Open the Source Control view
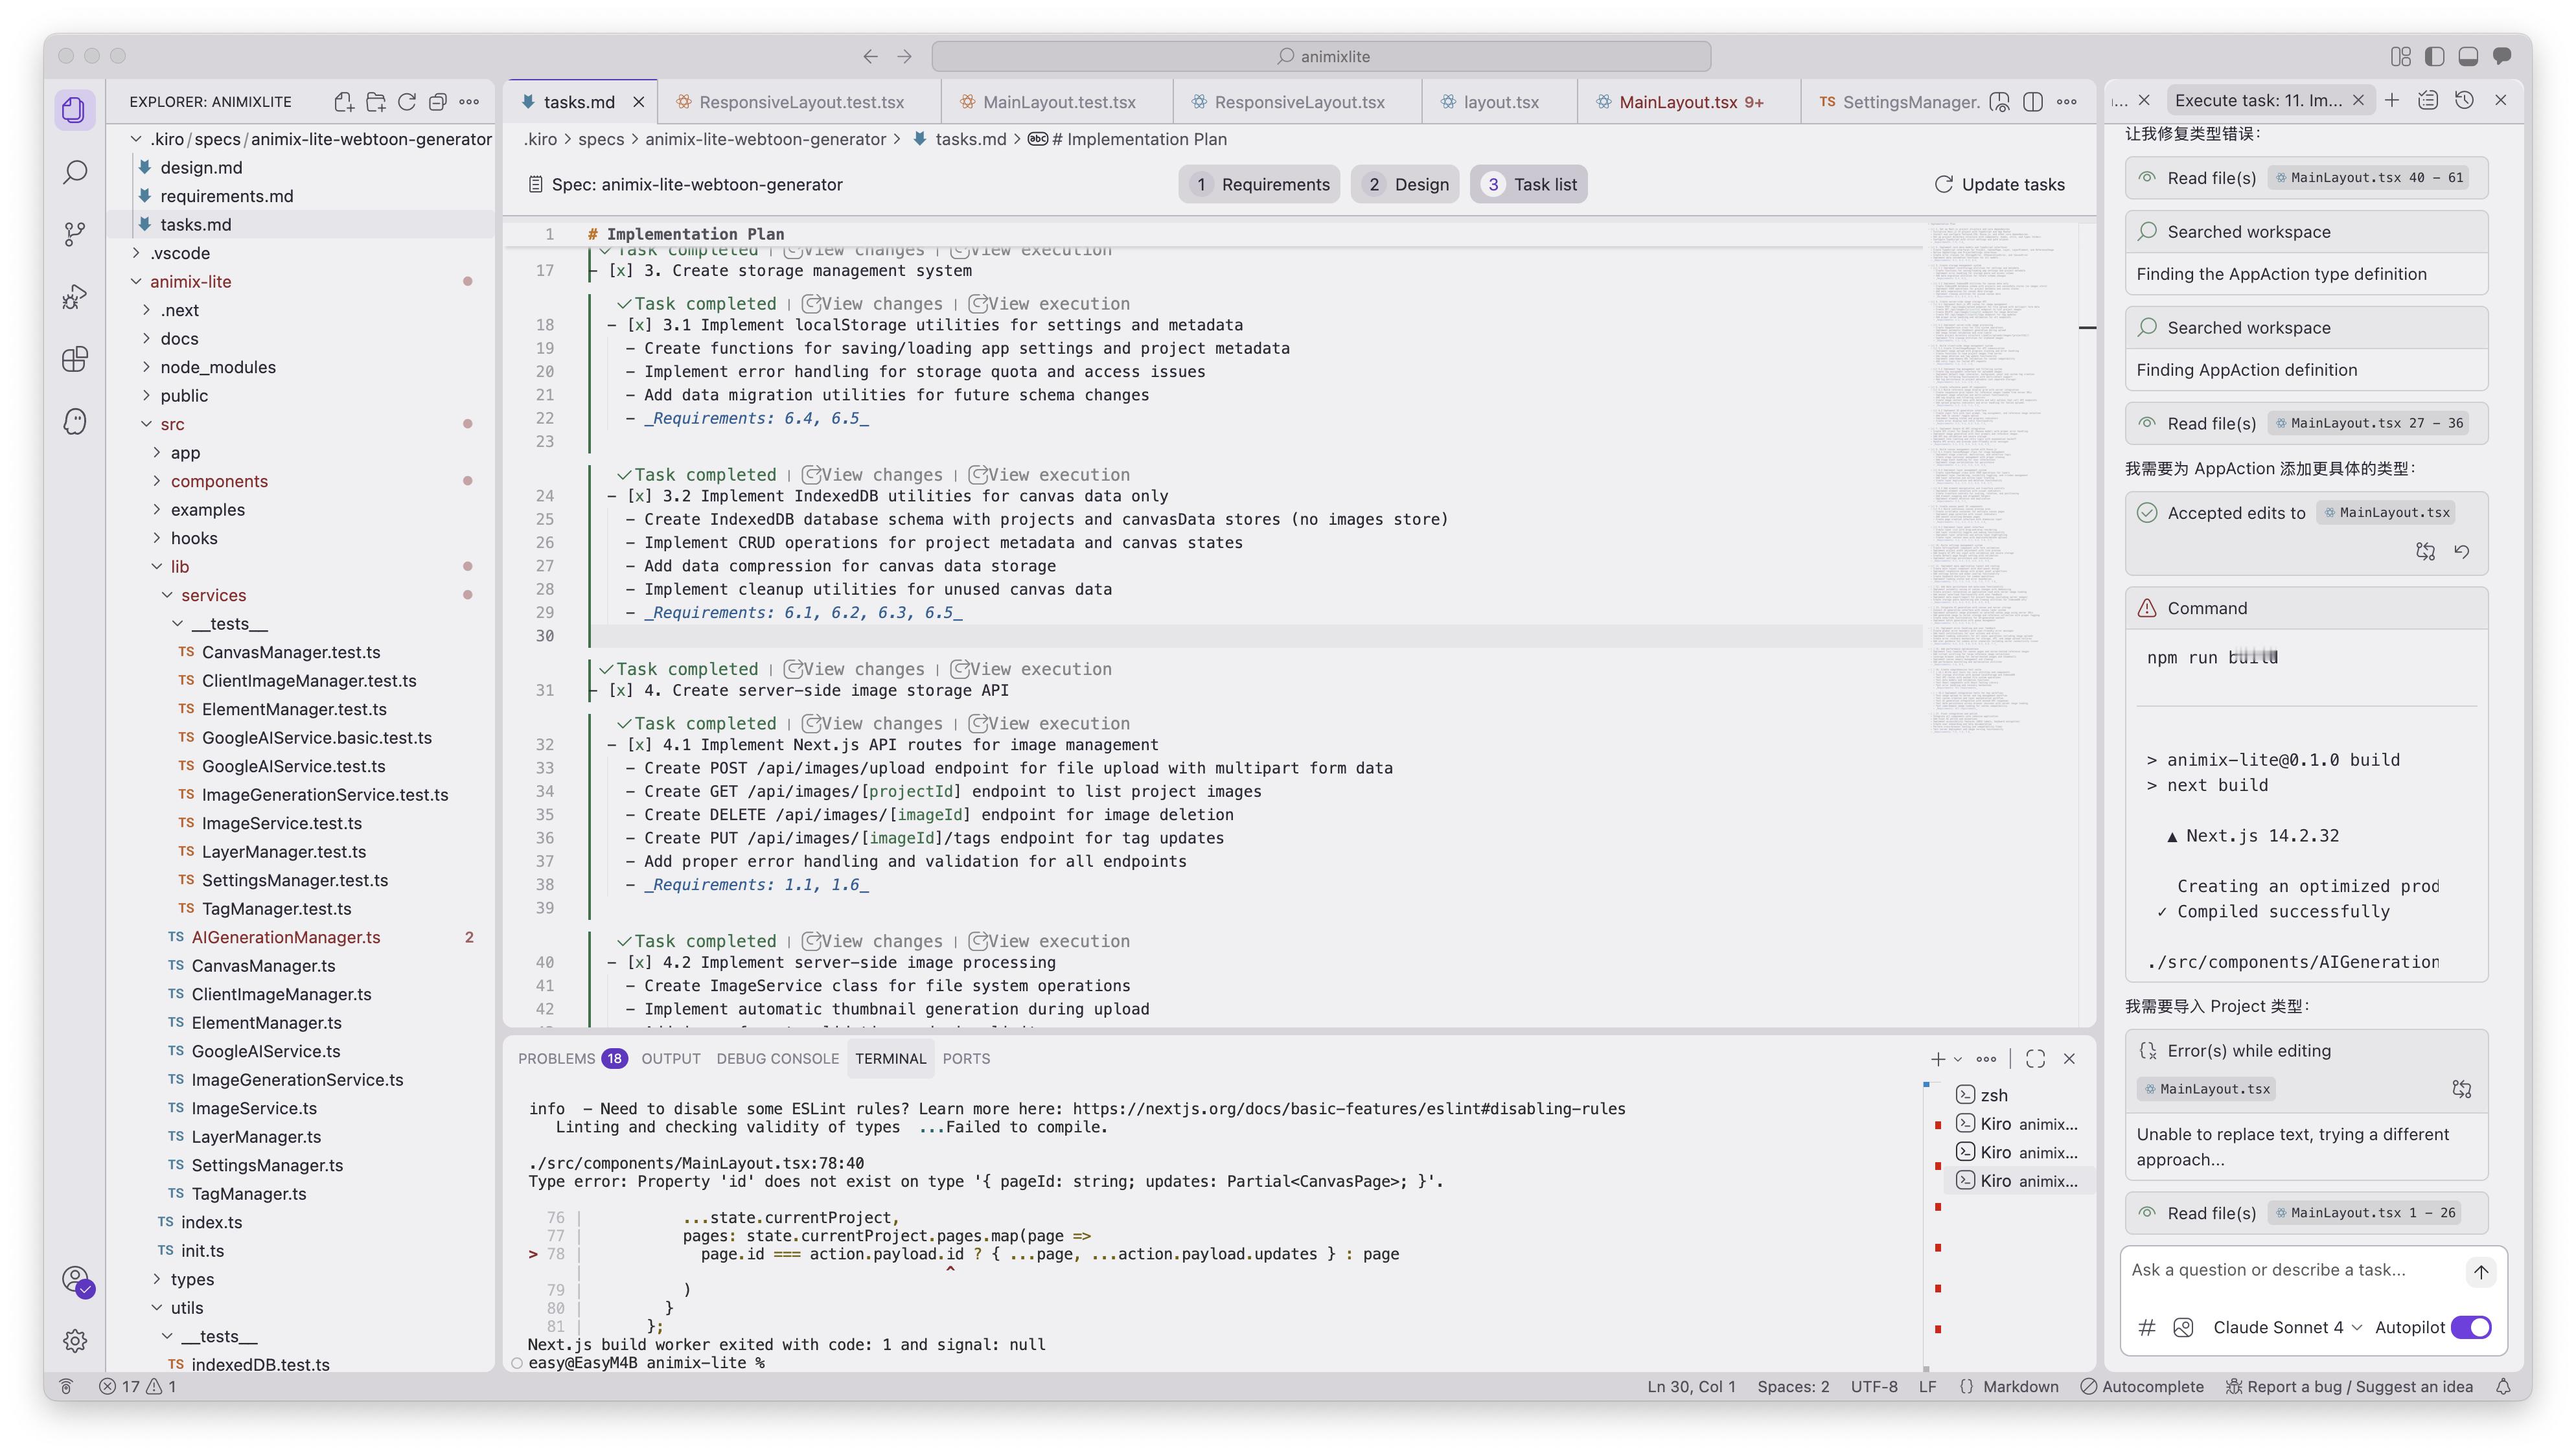2576x1455 pixels. coord(74,234)
